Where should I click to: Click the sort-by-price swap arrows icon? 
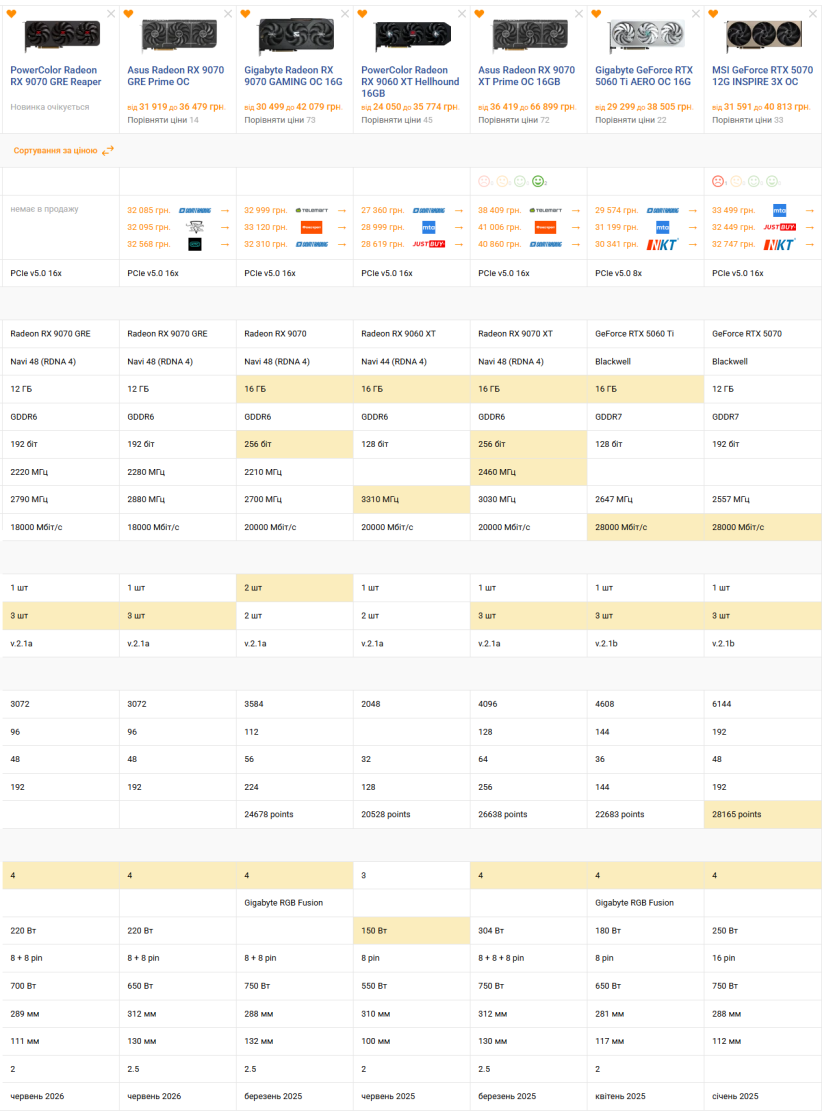[107, 151]
